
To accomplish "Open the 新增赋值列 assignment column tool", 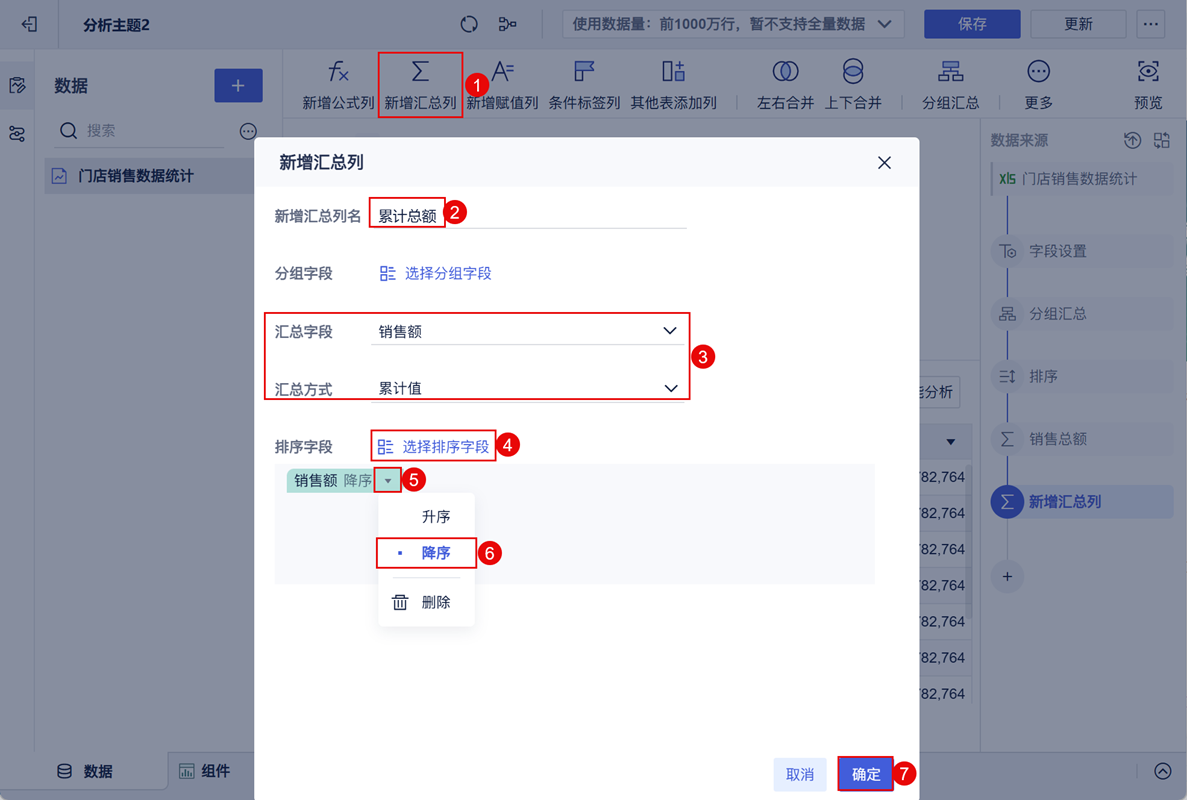I will [x=502, y=84].
